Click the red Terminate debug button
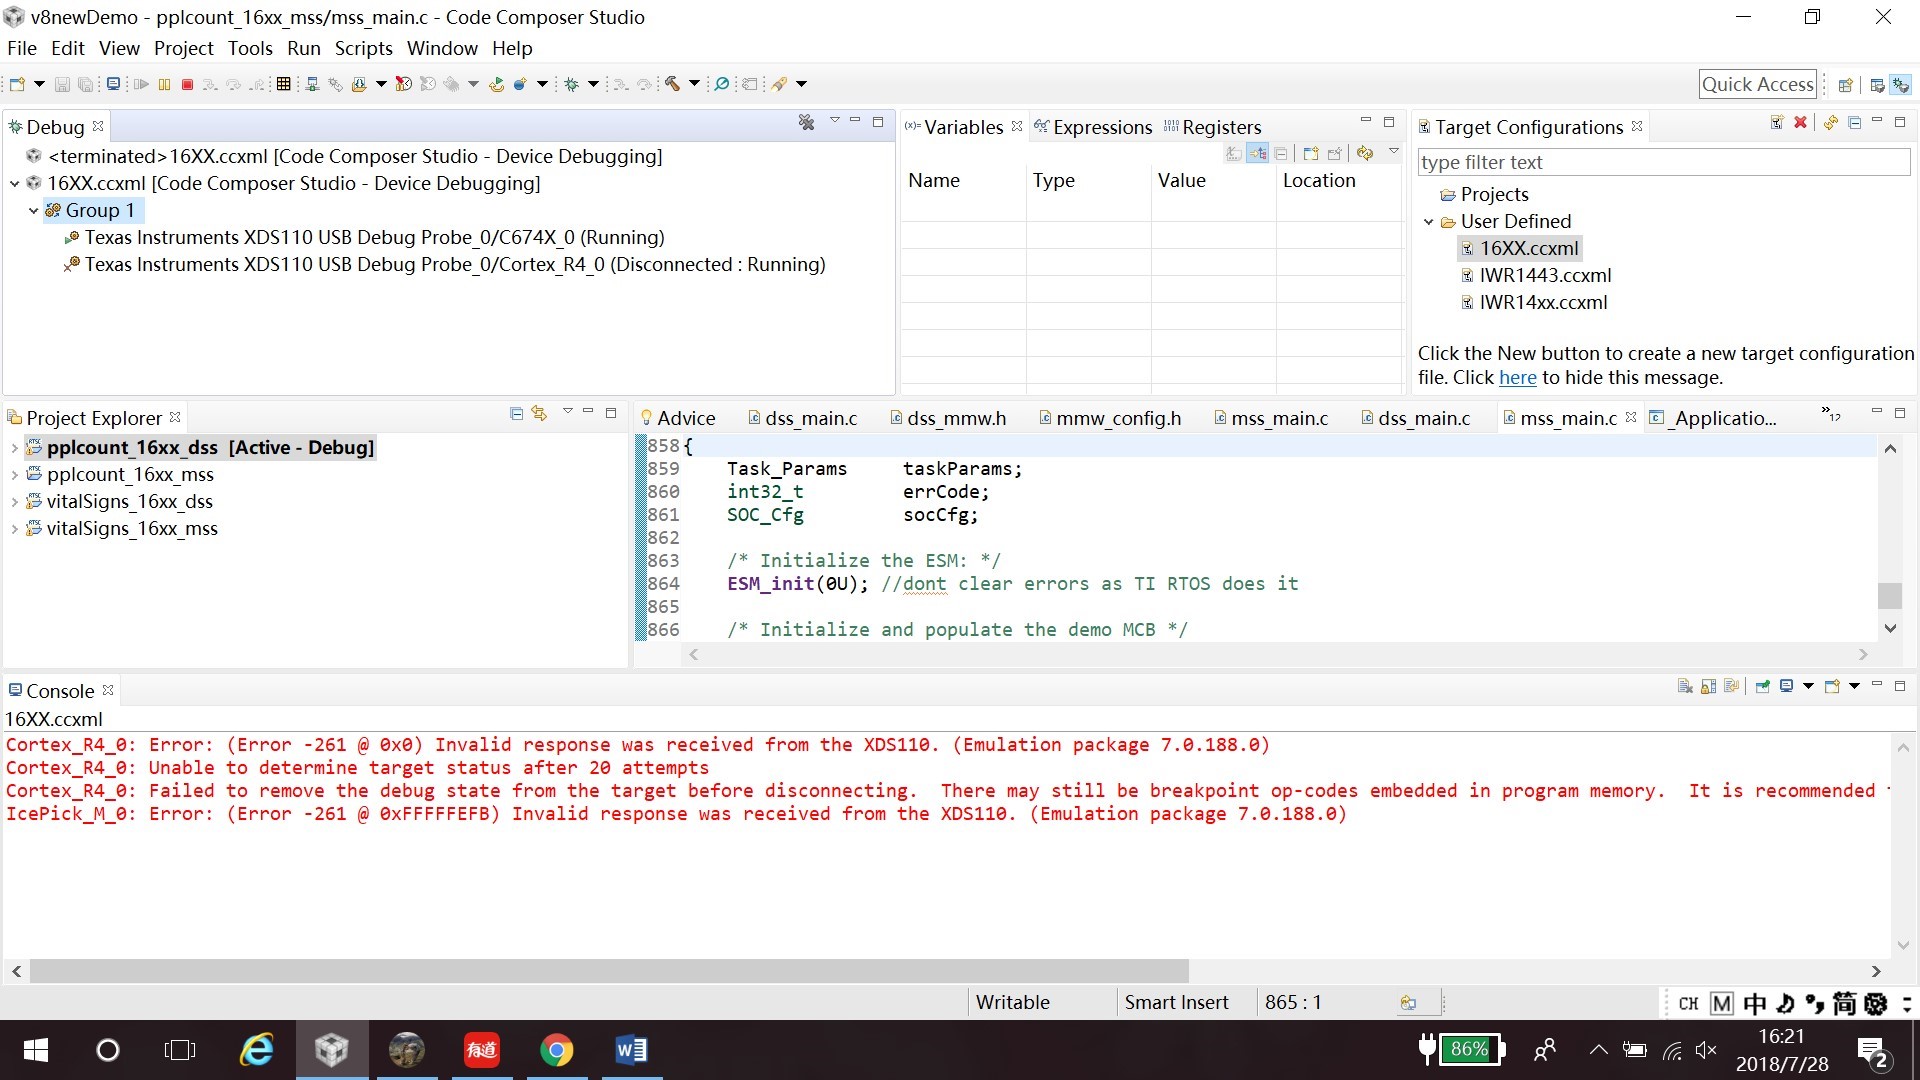 [187, 85]
